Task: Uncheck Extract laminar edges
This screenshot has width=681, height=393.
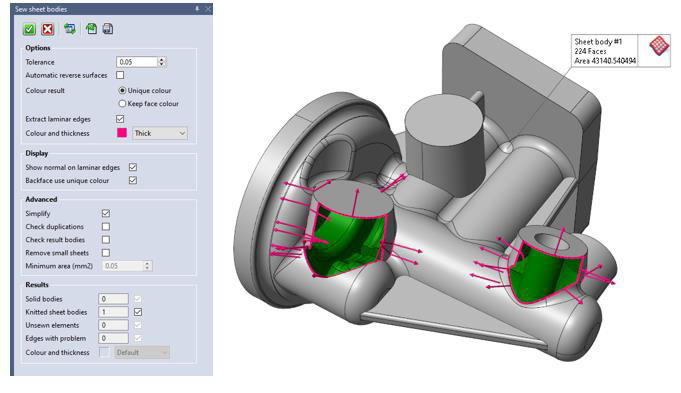Action: [x=120, y=119]
